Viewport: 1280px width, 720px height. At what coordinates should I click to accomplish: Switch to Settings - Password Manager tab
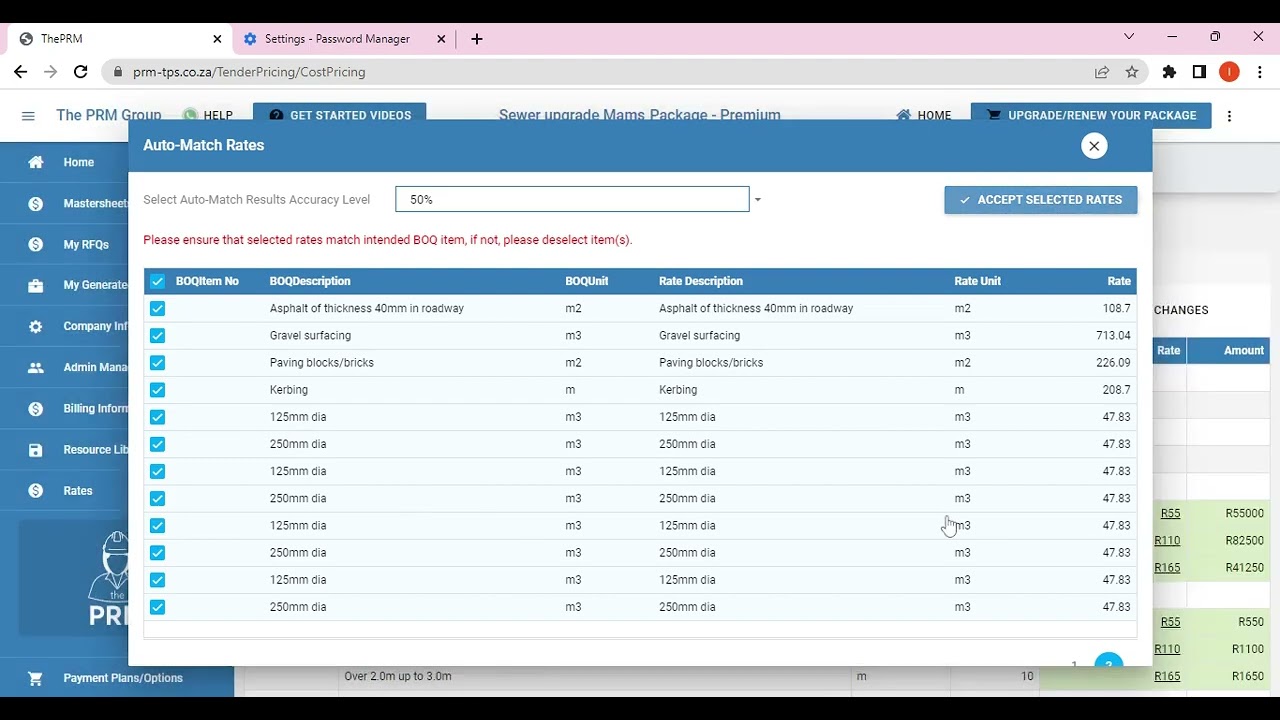[345, 39]
